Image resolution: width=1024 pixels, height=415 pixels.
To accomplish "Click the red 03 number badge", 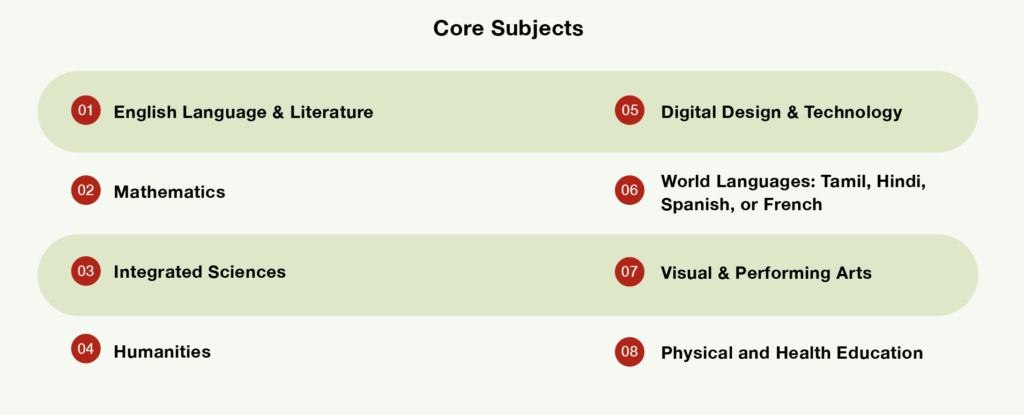I will pyautogui.click(x=86, y=271).
